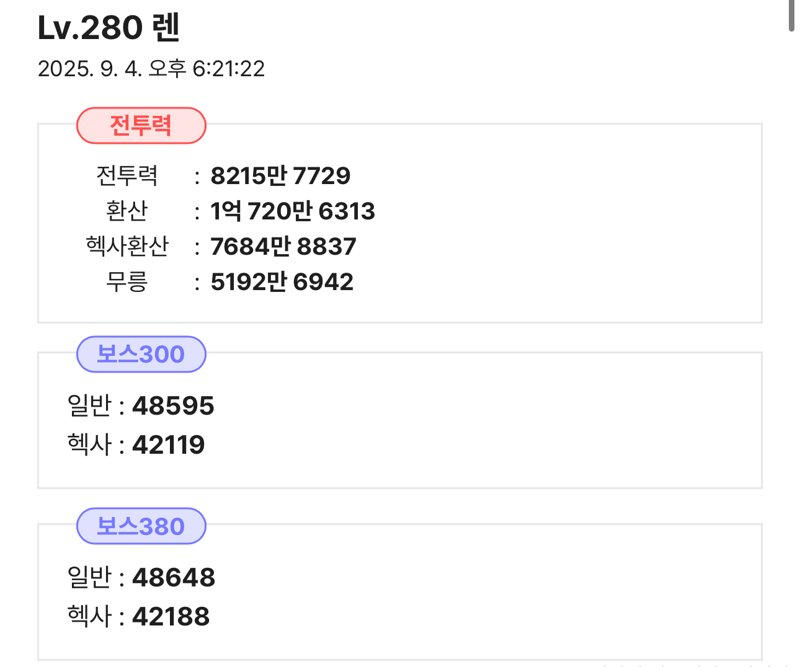Click the 헥사 label in 보스380 section
The width and height of the screenshot is (800, 667).
pyautogui.click(x=89, y=616)
